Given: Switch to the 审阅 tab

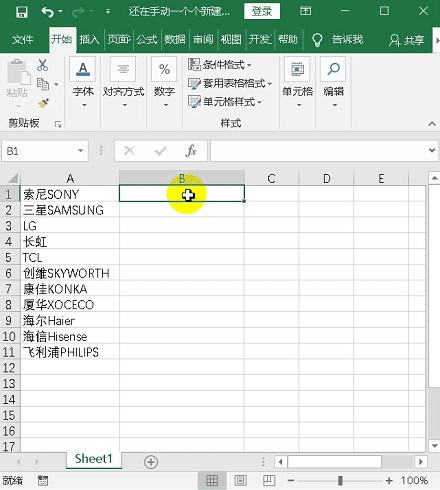Looking at the screenshot, I should (203, 40).
